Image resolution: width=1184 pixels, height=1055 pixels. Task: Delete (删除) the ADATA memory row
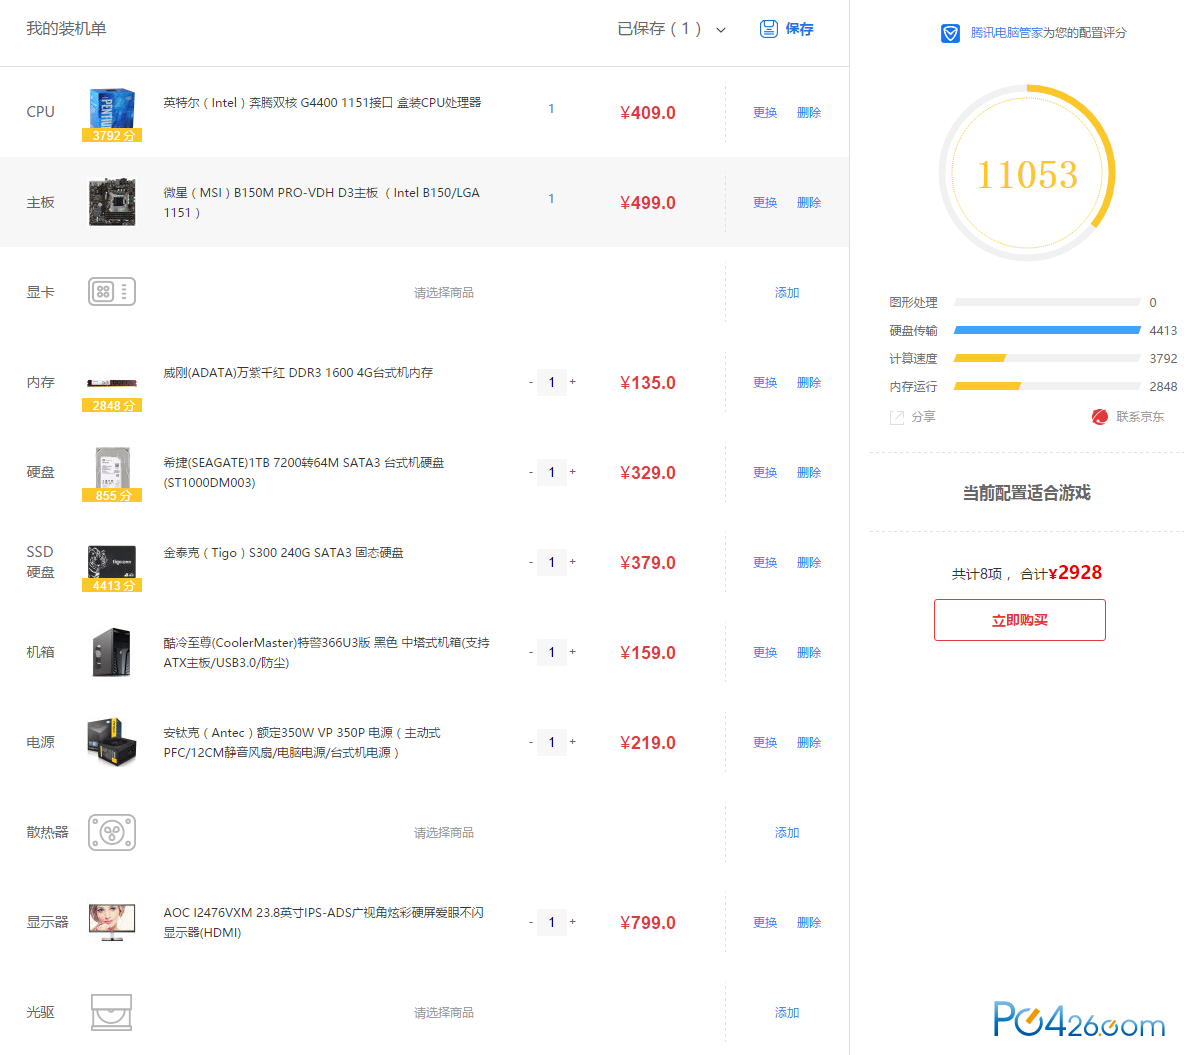click(809, 382)
